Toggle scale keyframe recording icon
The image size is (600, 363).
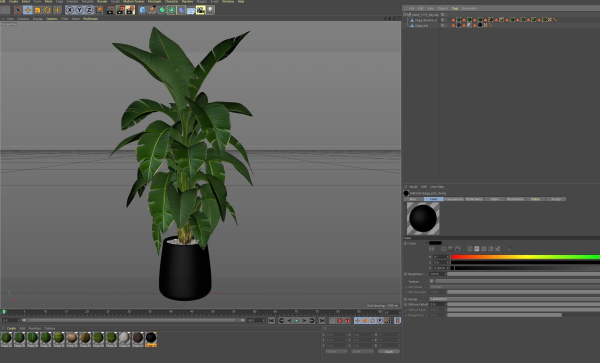pos(365,321)
